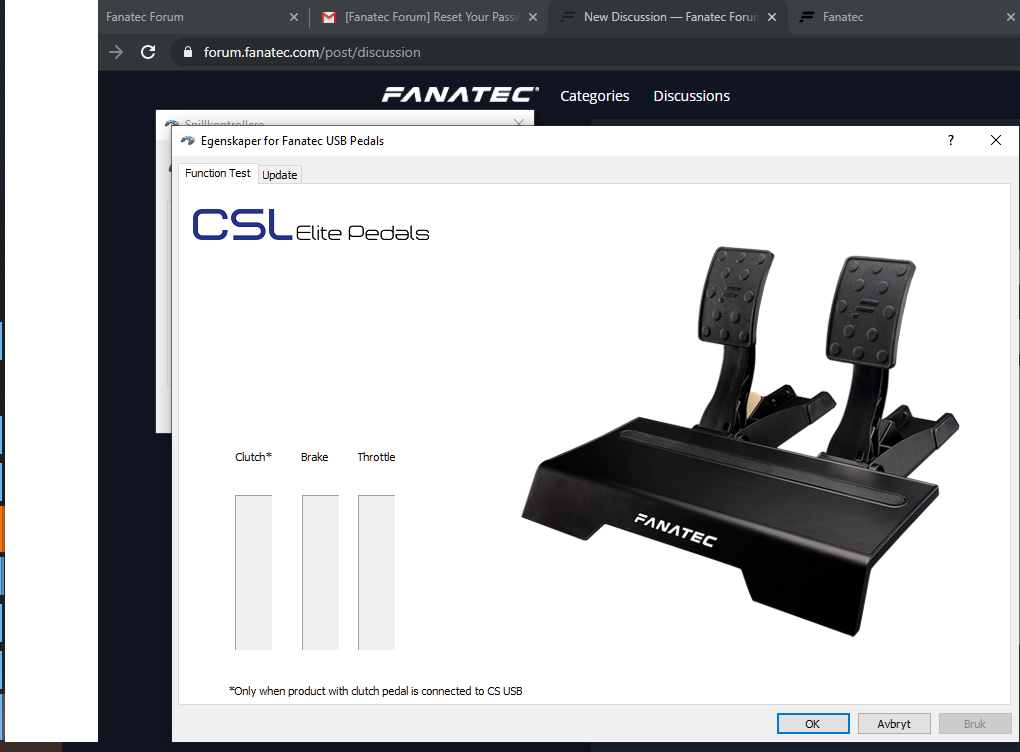Close the Spillkontrollere window behind the dialog
This screenshot has height=752, width=1020.
click(518, 122)
